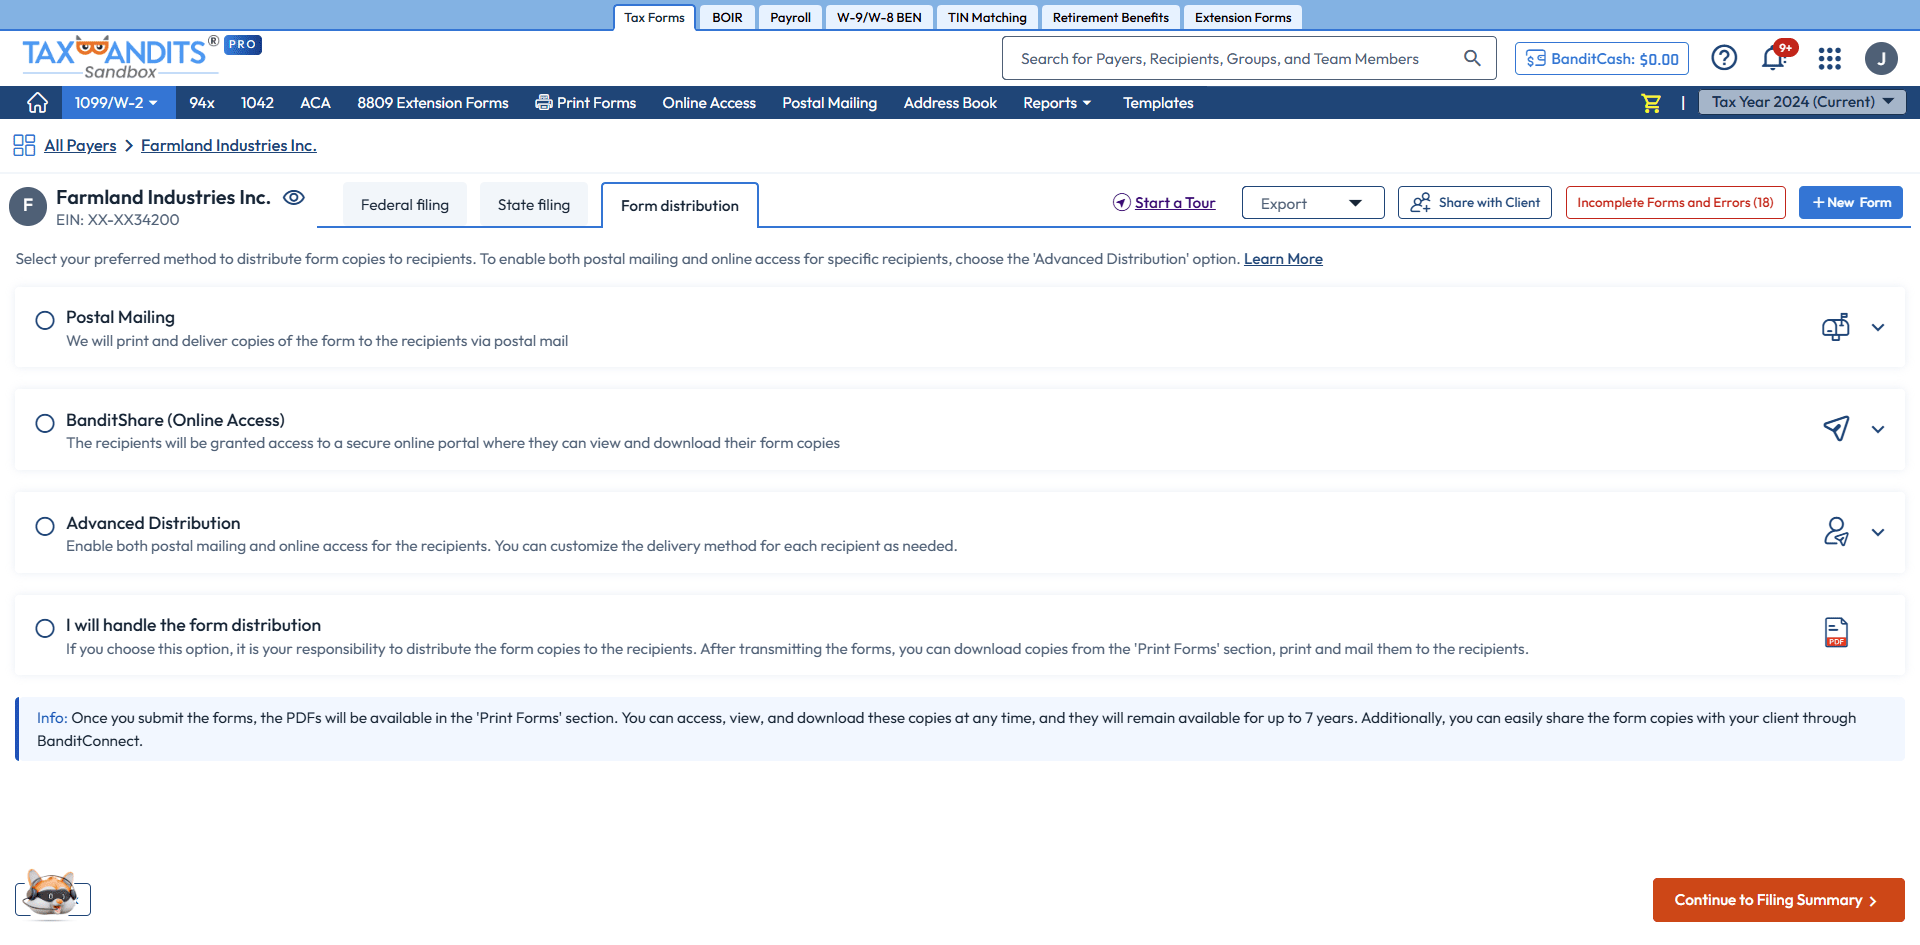Viewport: 1920px width, 945px height.
Task: Click the New Form button
Action: (x=1851, y=202)
